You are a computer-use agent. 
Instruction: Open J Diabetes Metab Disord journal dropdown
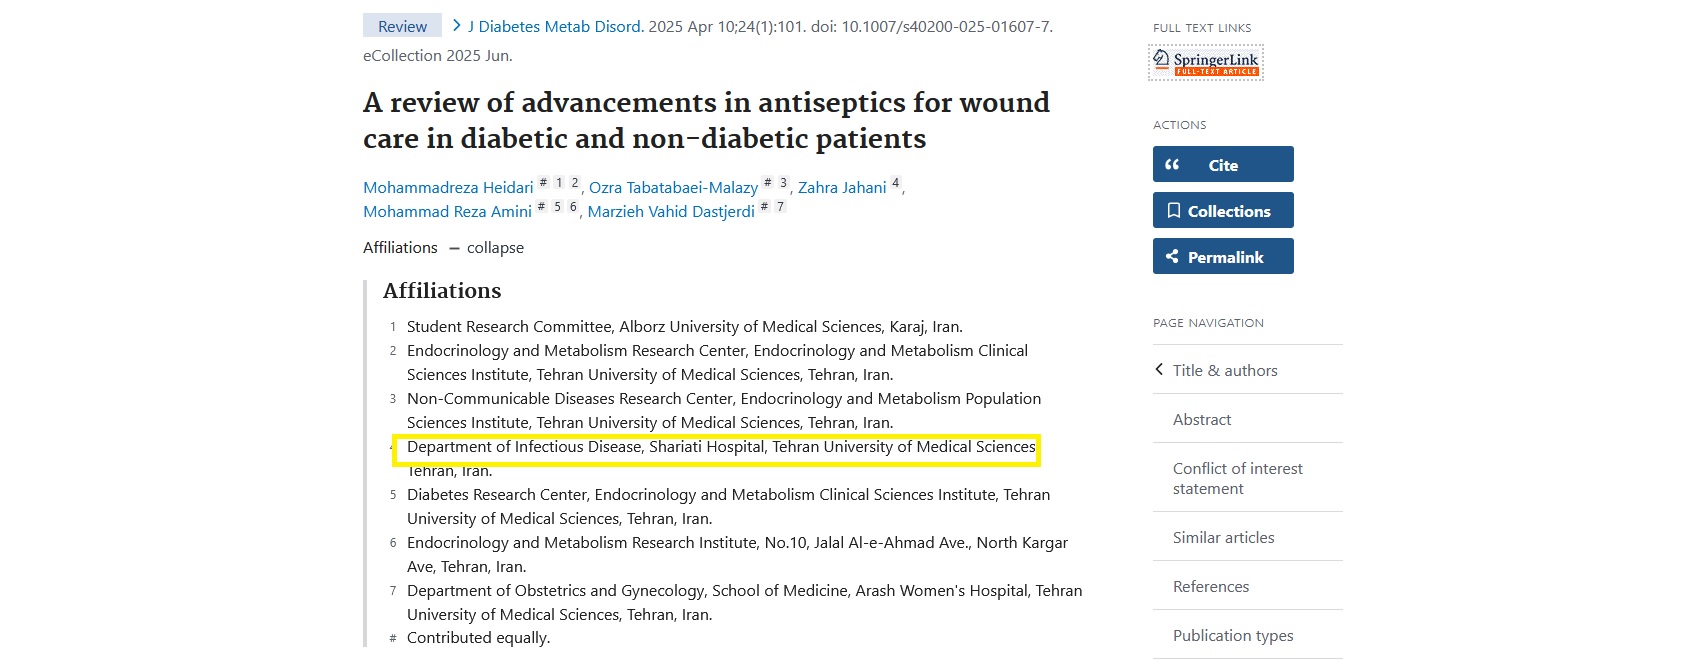555,27
